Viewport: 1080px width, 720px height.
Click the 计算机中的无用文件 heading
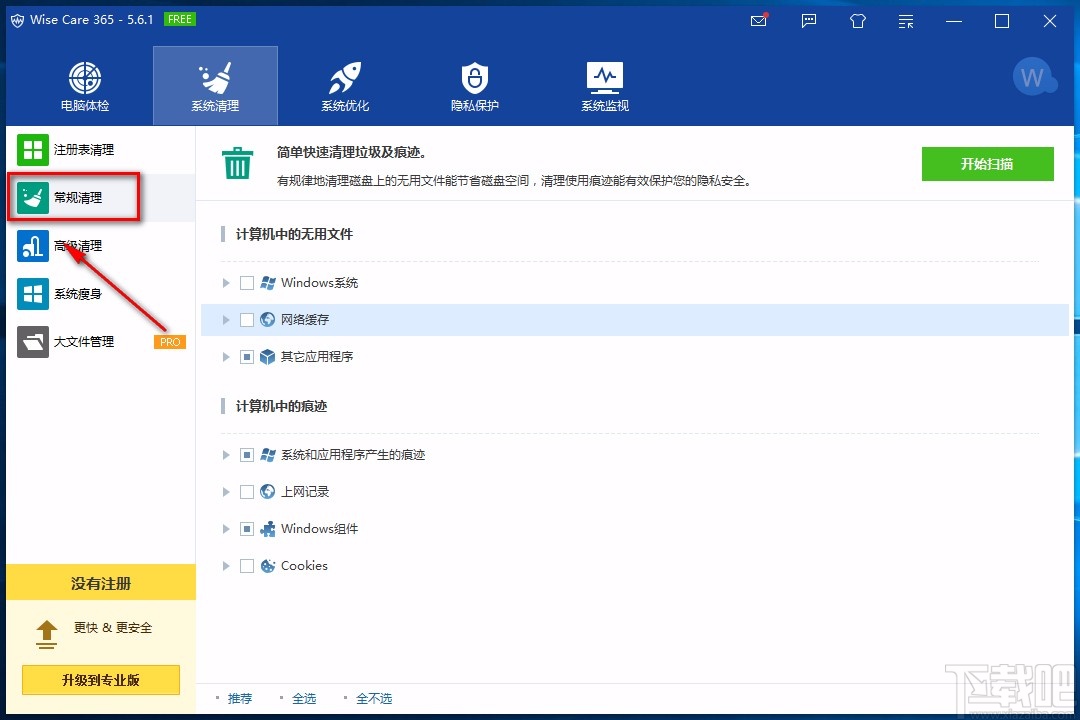294,234
